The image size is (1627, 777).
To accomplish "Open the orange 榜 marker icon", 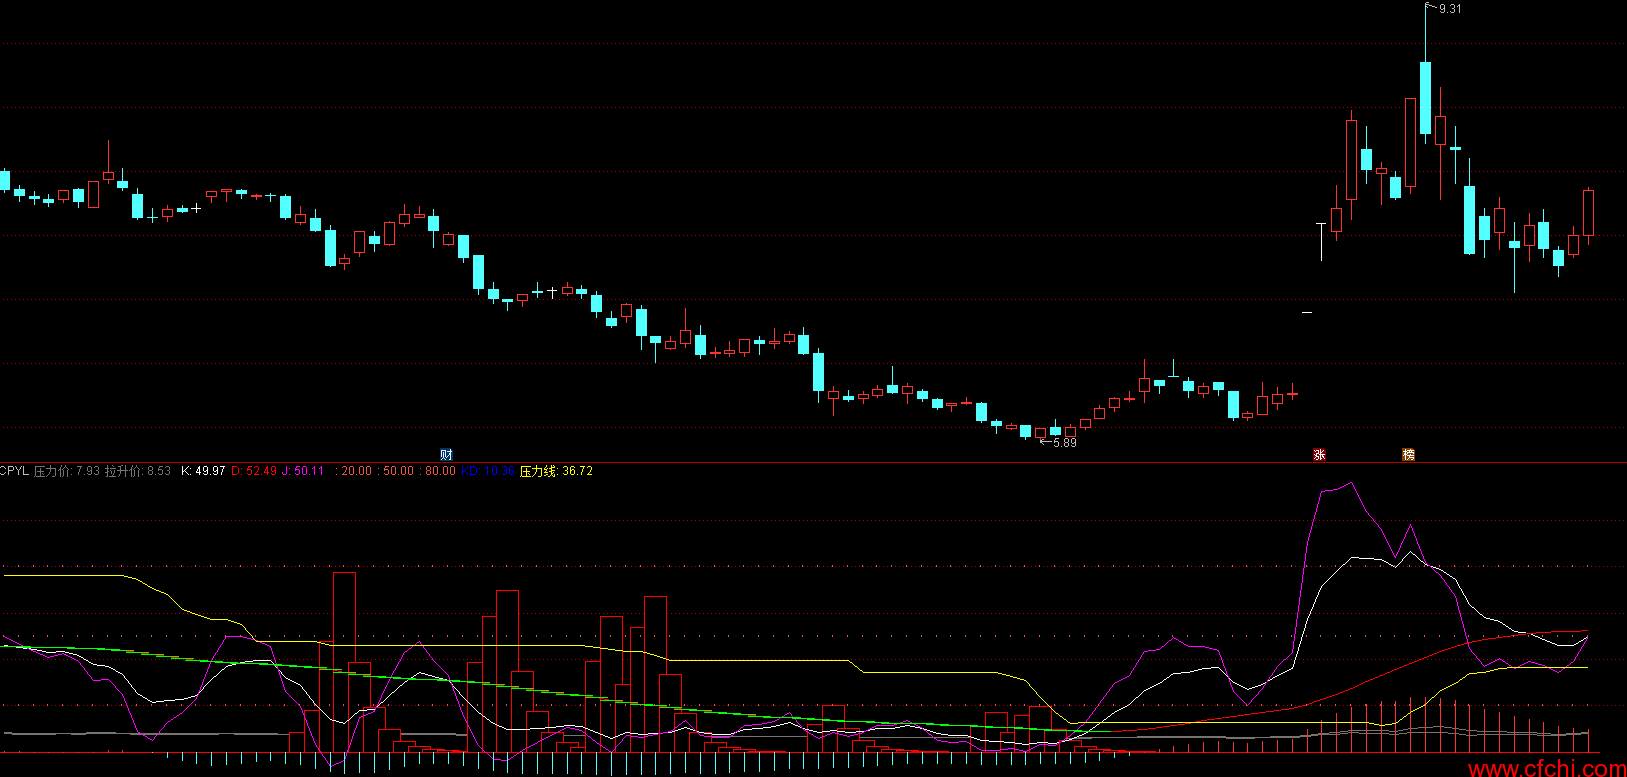I will pos(1408,455).
